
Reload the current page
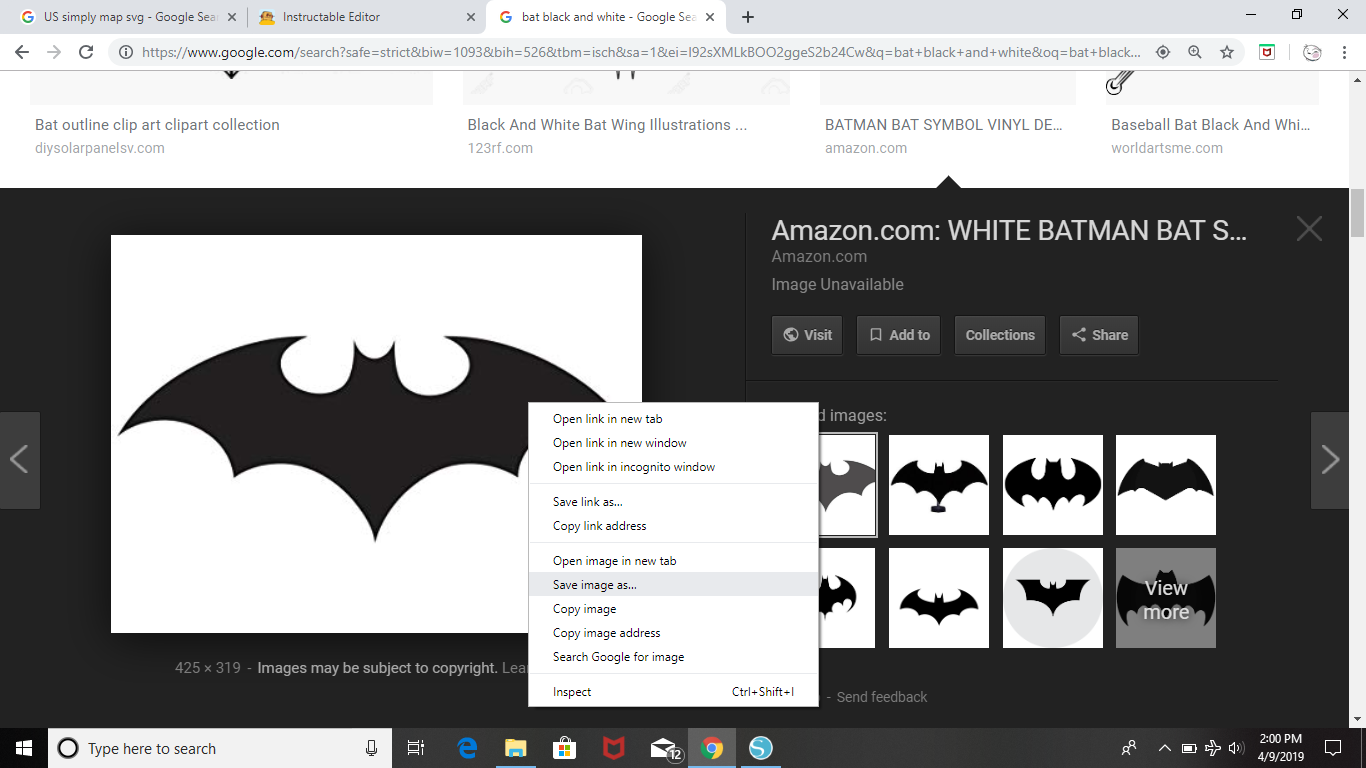86,52
